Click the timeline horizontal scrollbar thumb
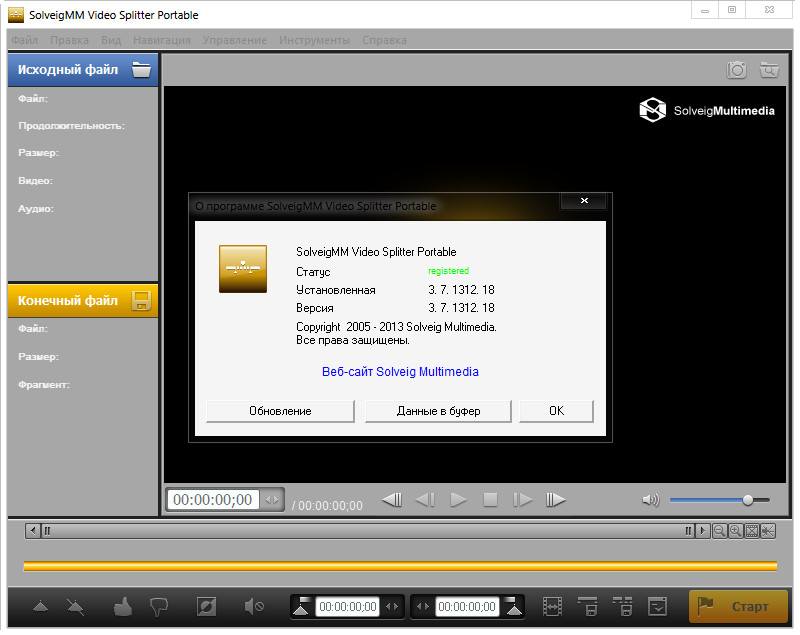Screen dimensions: 800x635 click(x=367, y=531)
